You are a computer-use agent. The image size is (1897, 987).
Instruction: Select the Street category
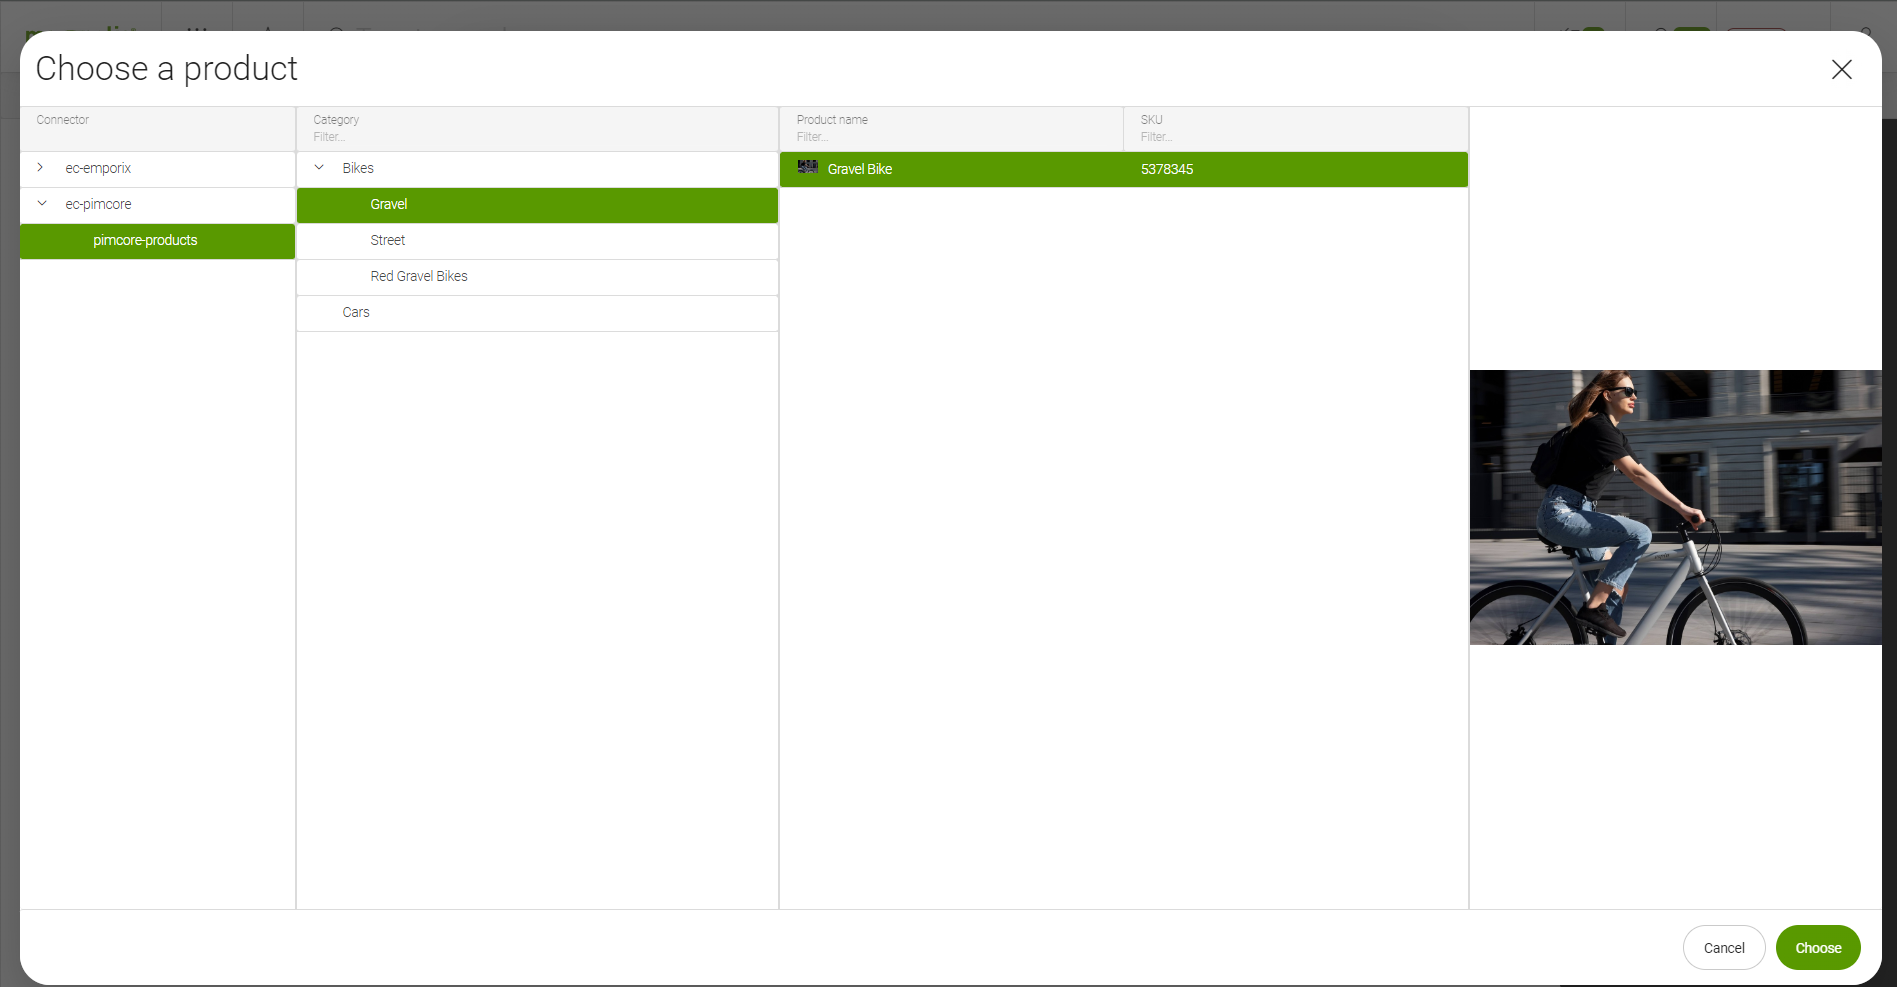[x=388, y=241]
